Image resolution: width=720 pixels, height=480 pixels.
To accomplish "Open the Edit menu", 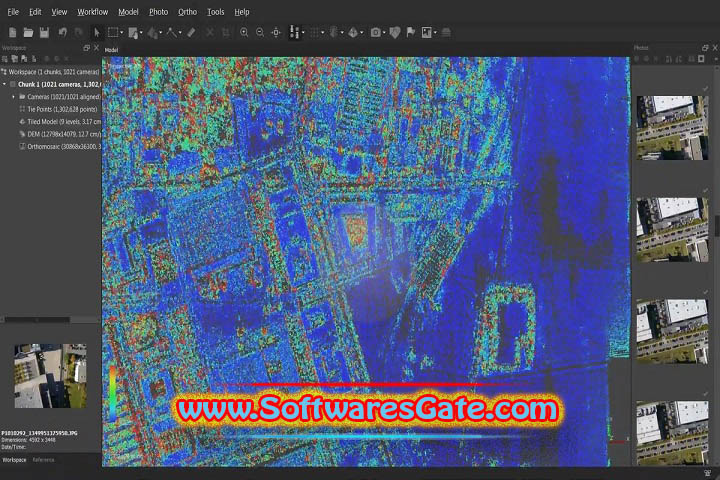I will pos(35,12).
